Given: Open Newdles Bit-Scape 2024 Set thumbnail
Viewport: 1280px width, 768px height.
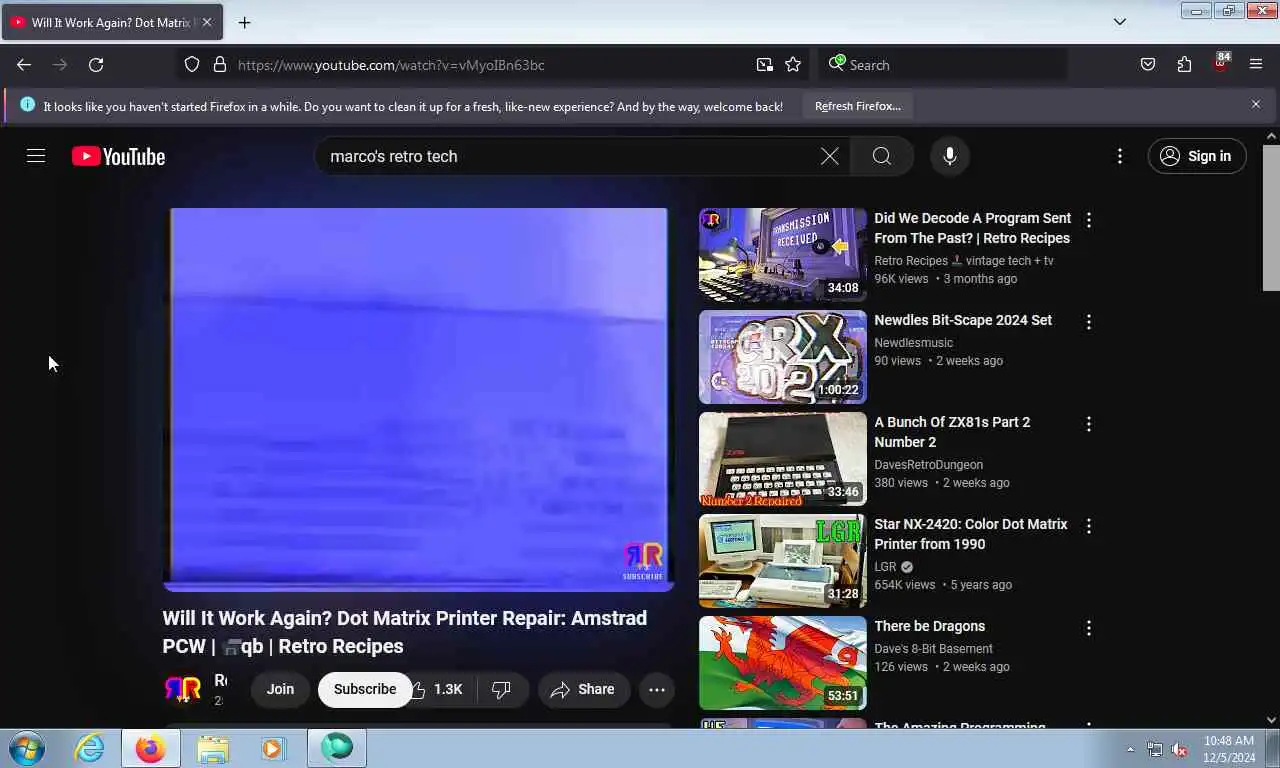Looking at the screenshot, I should [783, 357].
